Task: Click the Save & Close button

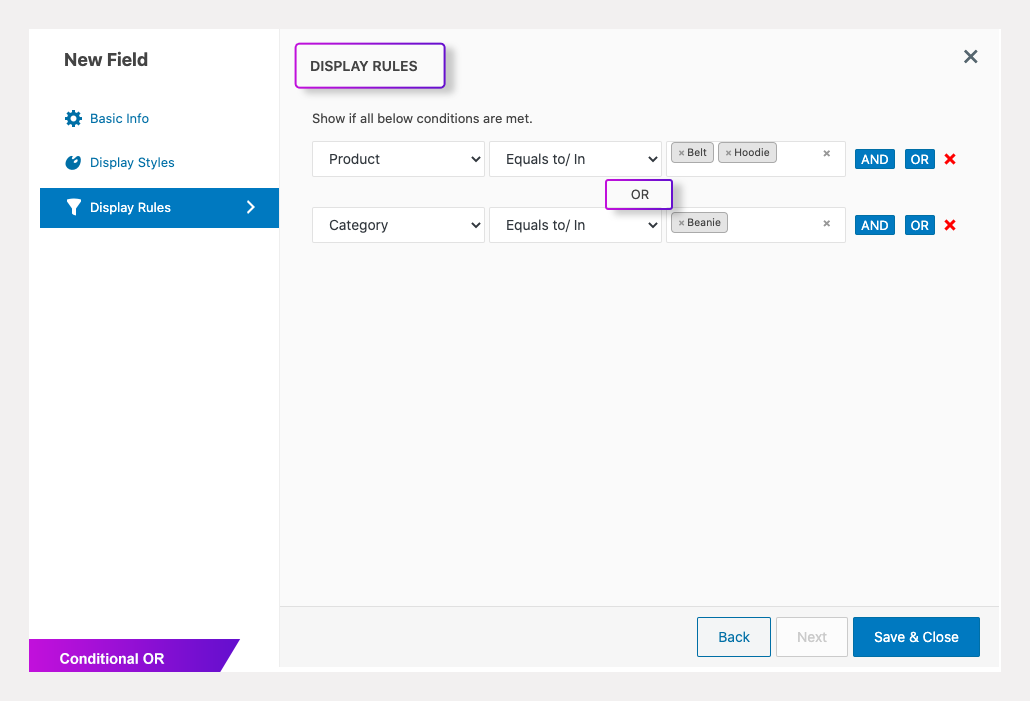Action: (x=916, y=637)
